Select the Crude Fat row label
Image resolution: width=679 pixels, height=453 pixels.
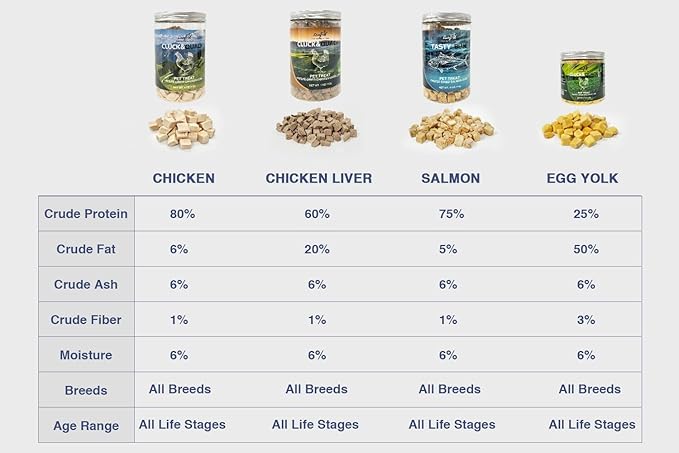(x=86, y=249)
